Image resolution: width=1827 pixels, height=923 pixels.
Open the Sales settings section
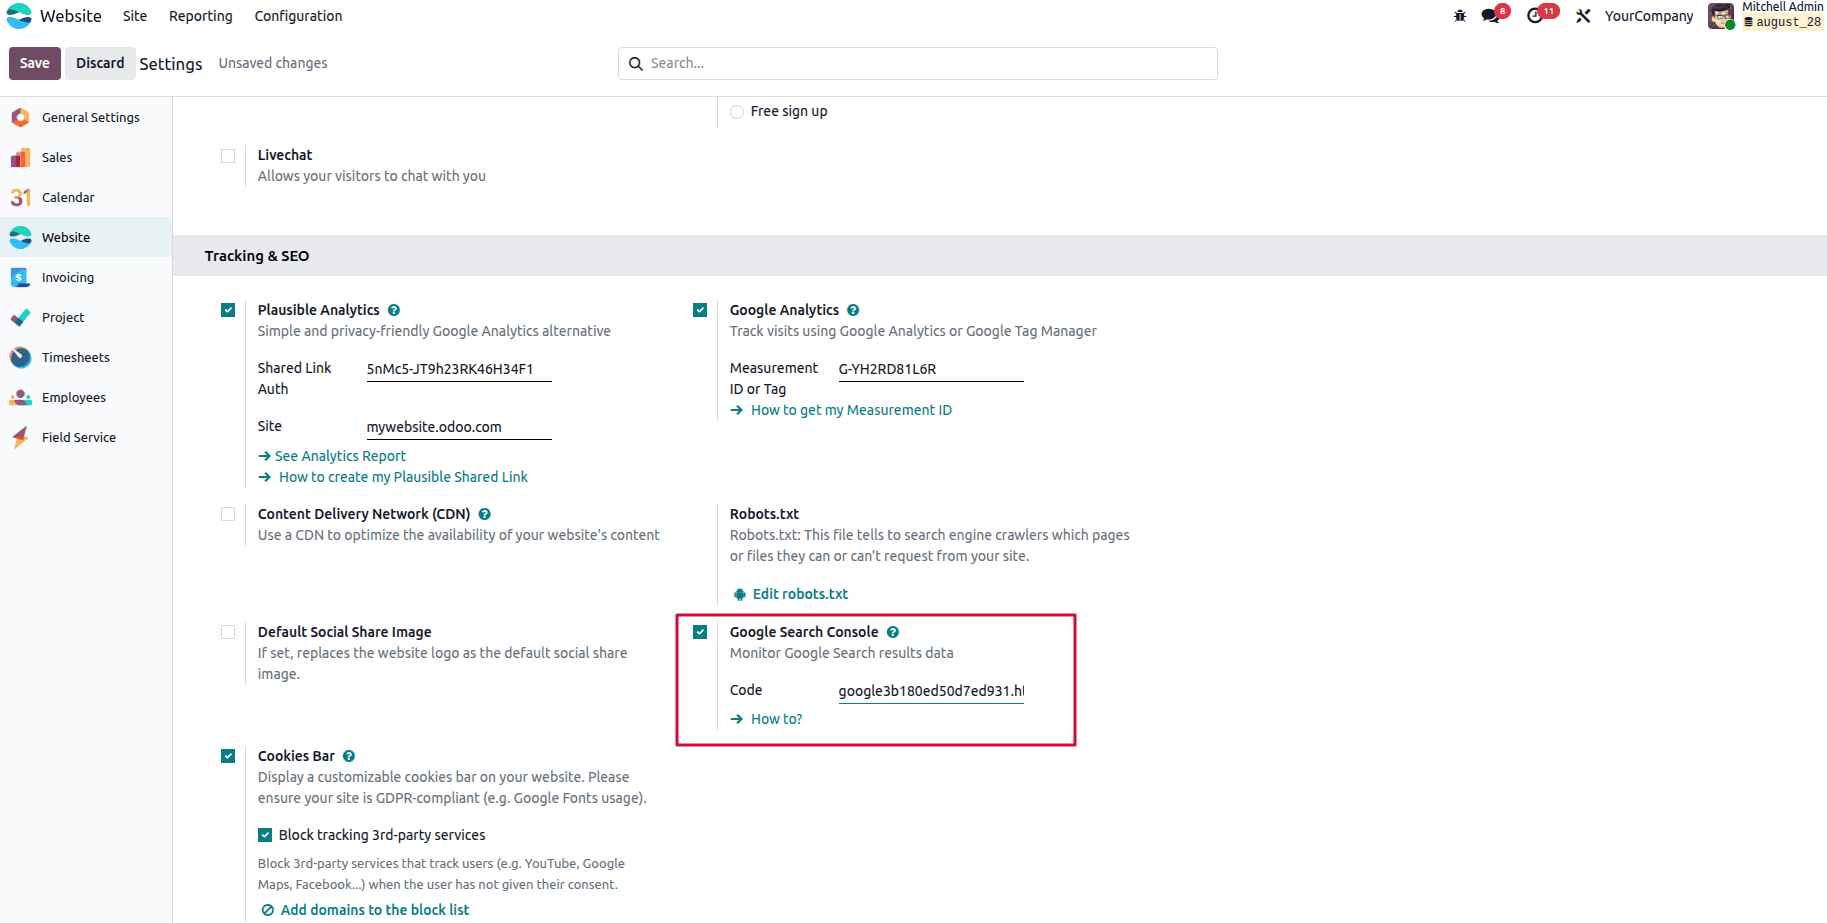click(x=86, y=157)
